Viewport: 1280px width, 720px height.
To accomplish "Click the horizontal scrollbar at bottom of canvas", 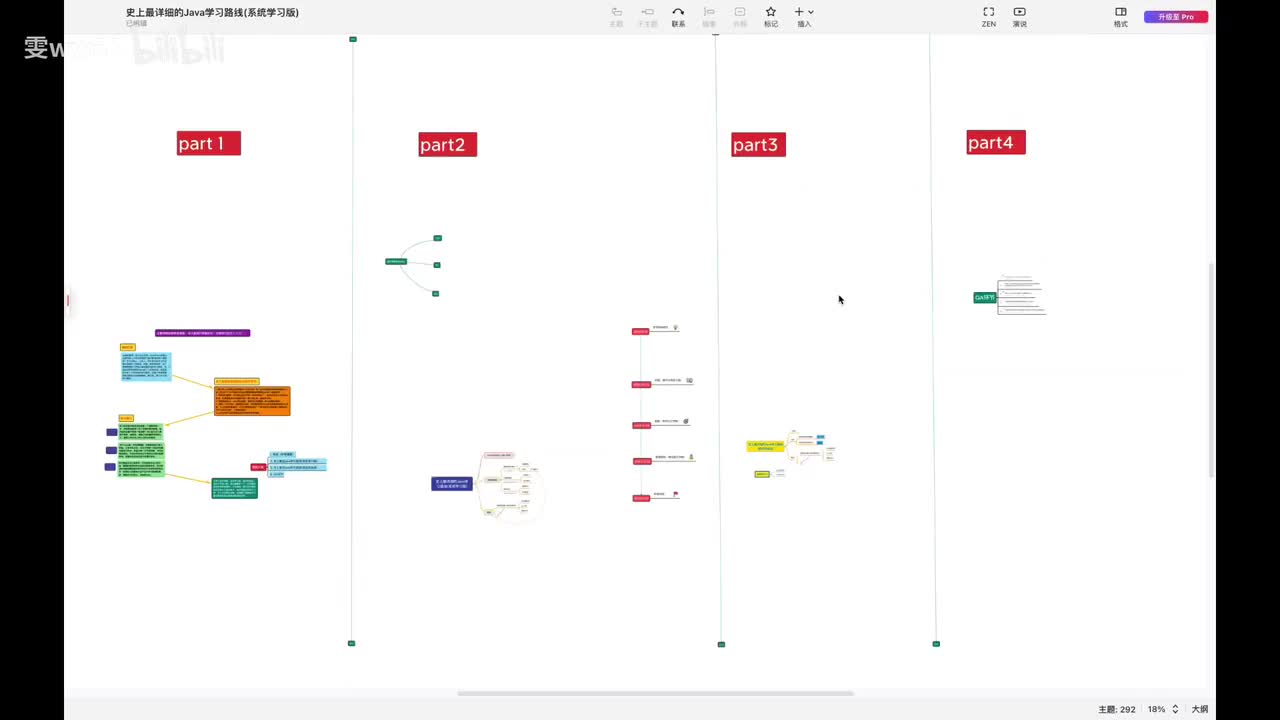I will coord(655,693).
